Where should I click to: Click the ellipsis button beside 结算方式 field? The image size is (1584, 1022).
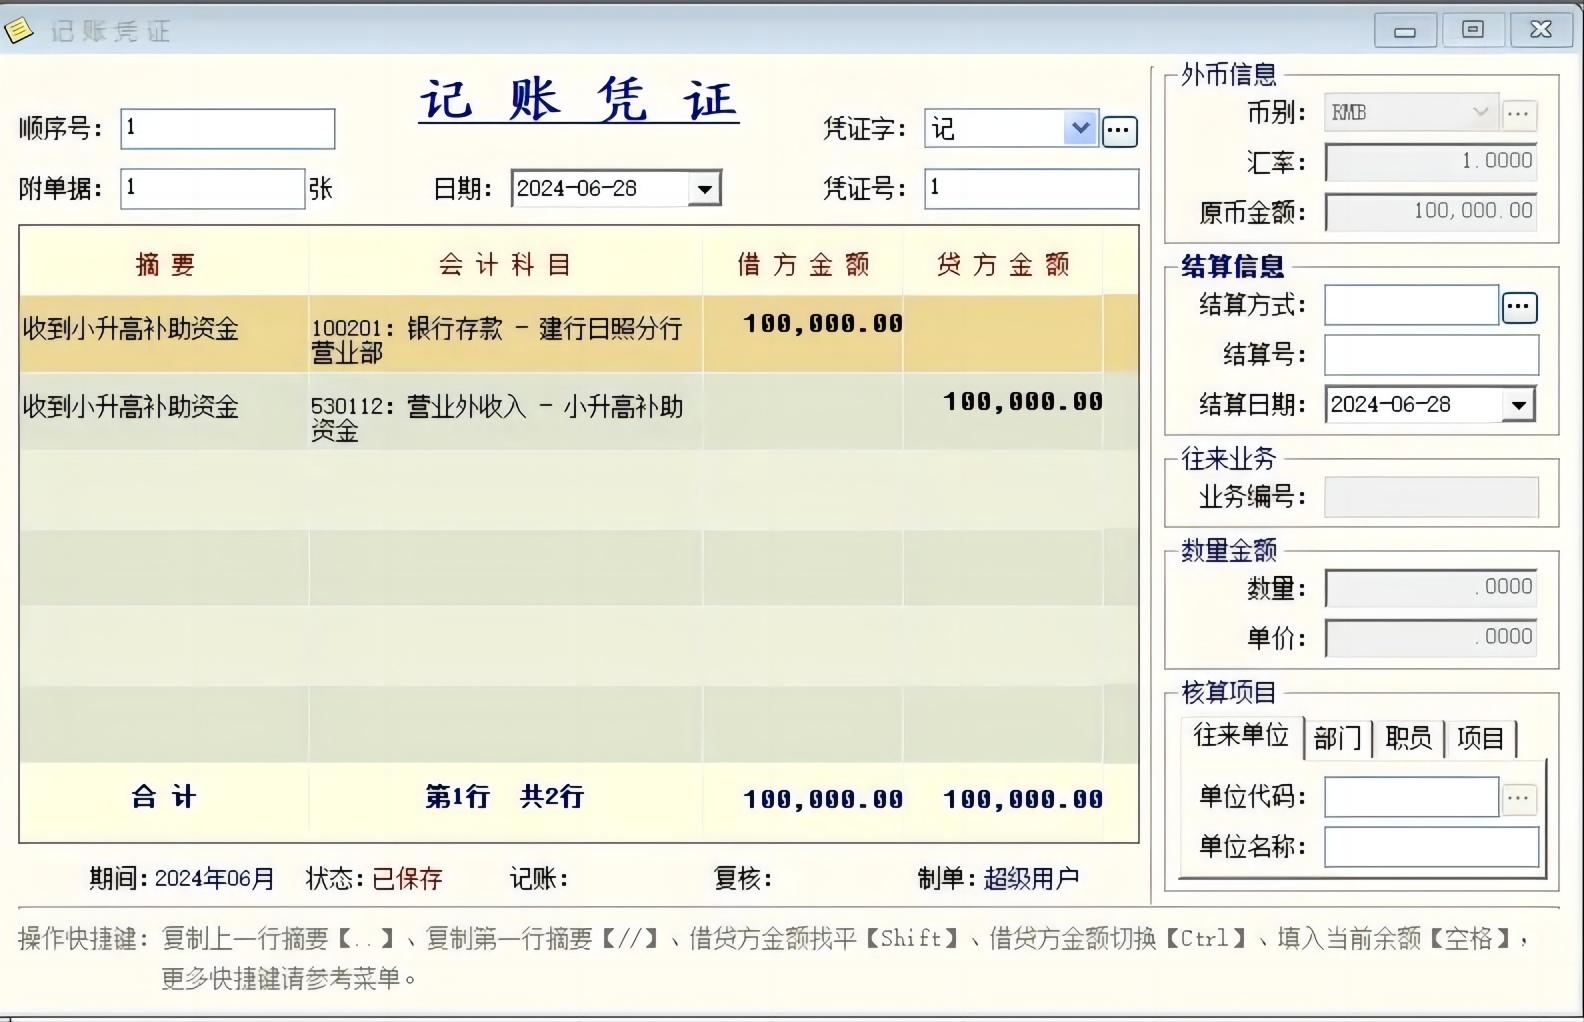click(x=1519, y=307)
